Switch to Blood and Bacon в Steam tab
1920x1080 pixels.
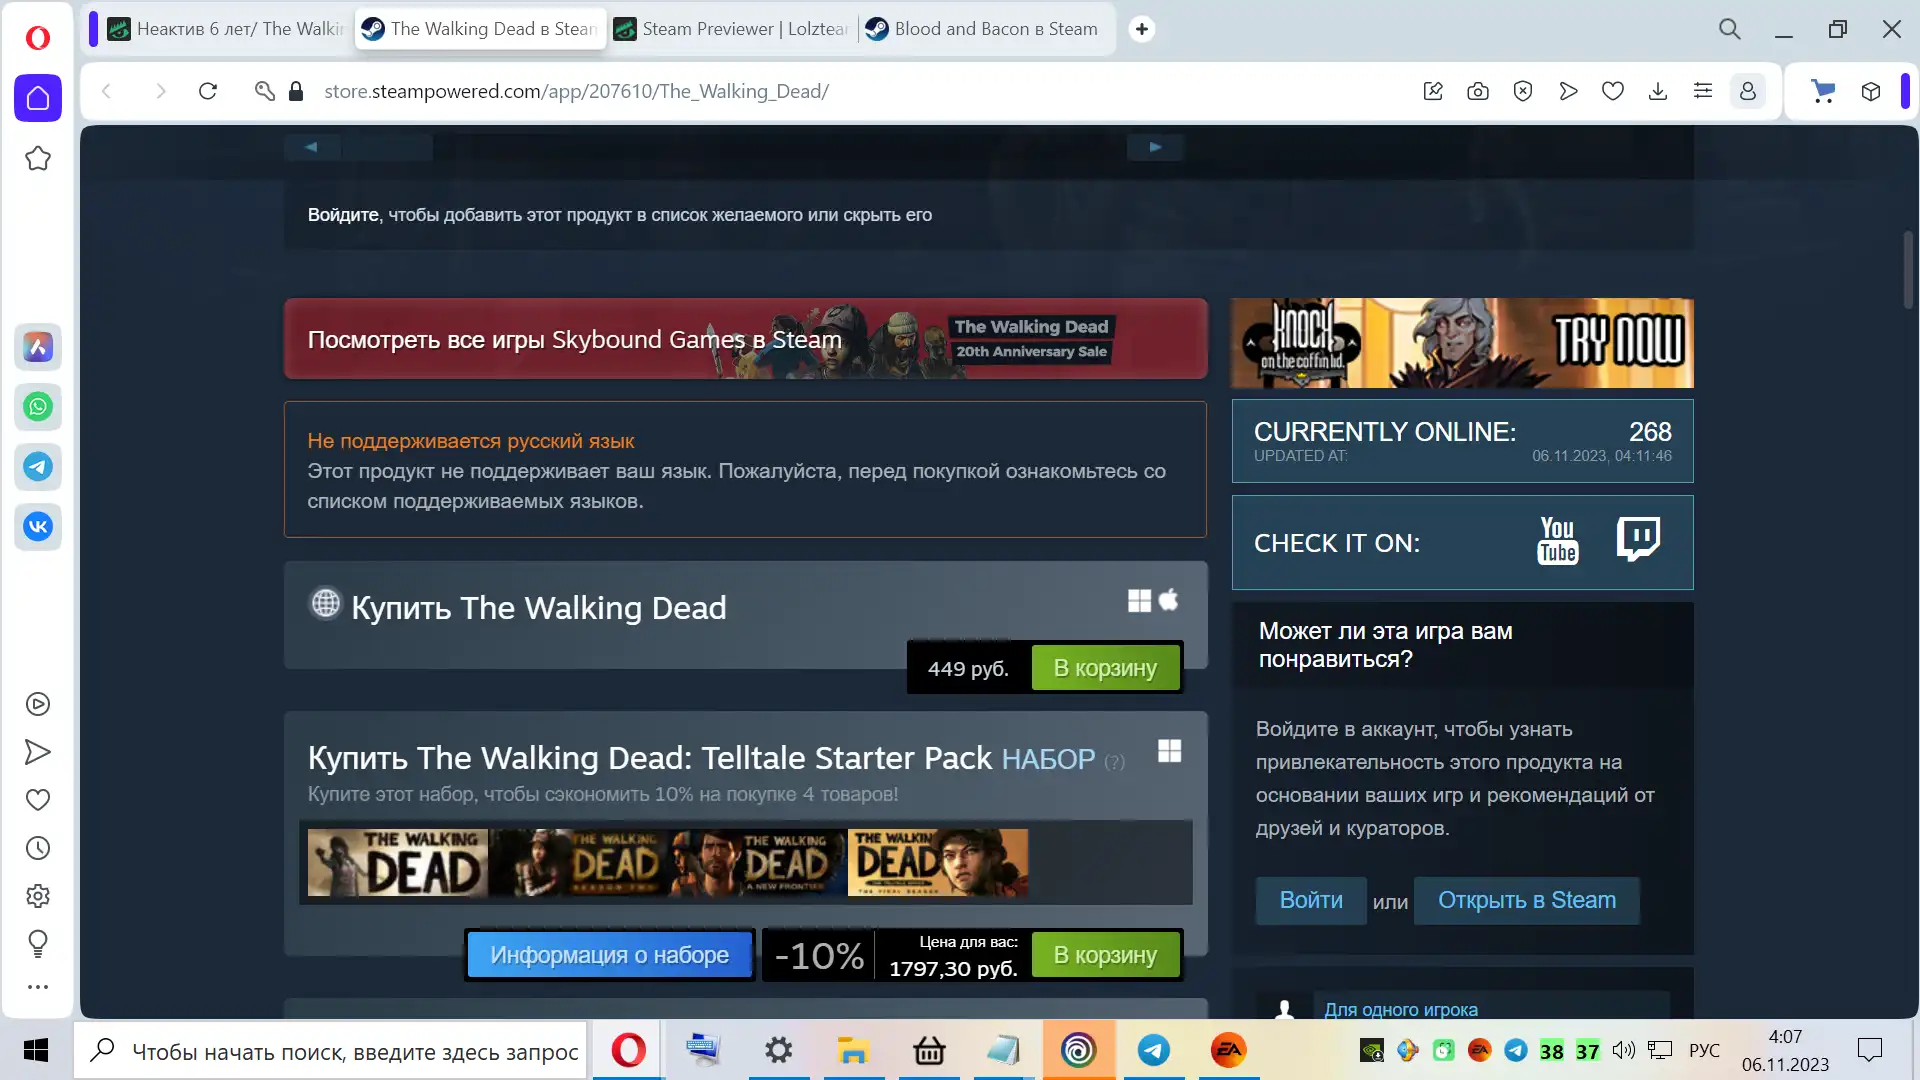click(x=983, y=29)
